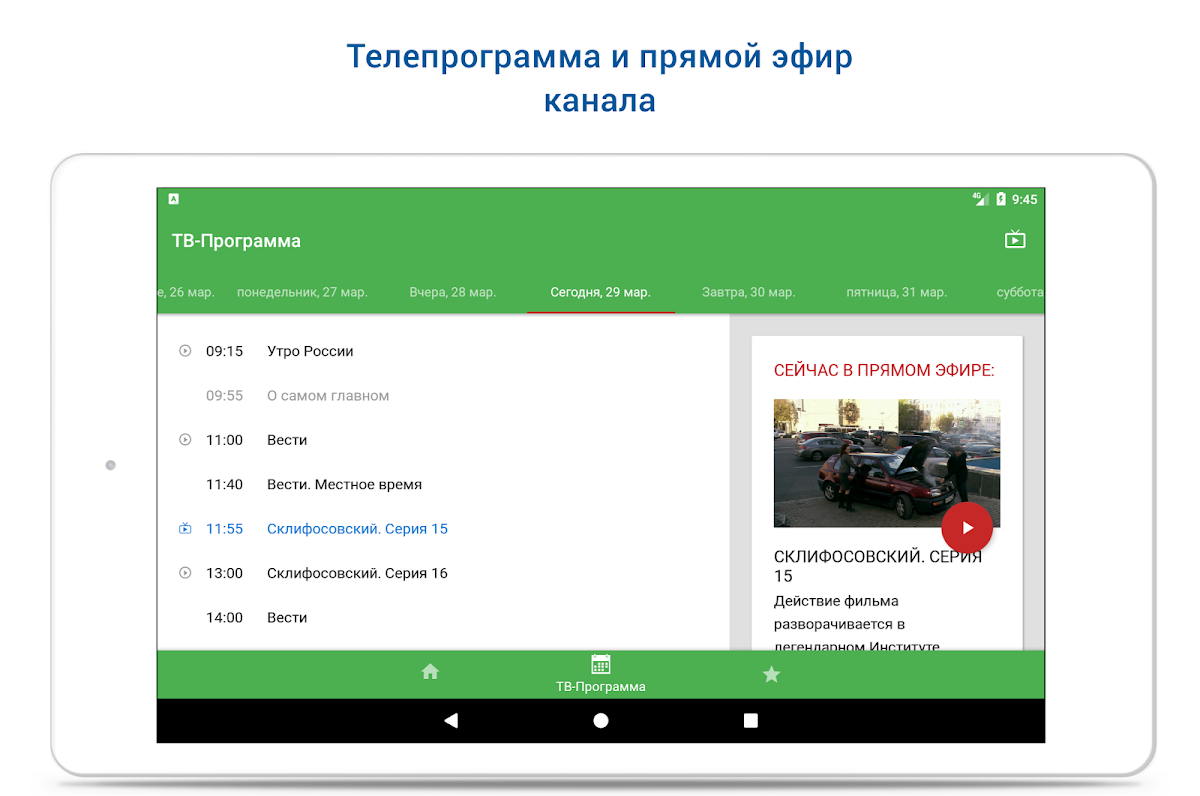The image size is (1200, 796).
Task: Tap play icon beside 09:15 Утро России
Action: [185, 351]
